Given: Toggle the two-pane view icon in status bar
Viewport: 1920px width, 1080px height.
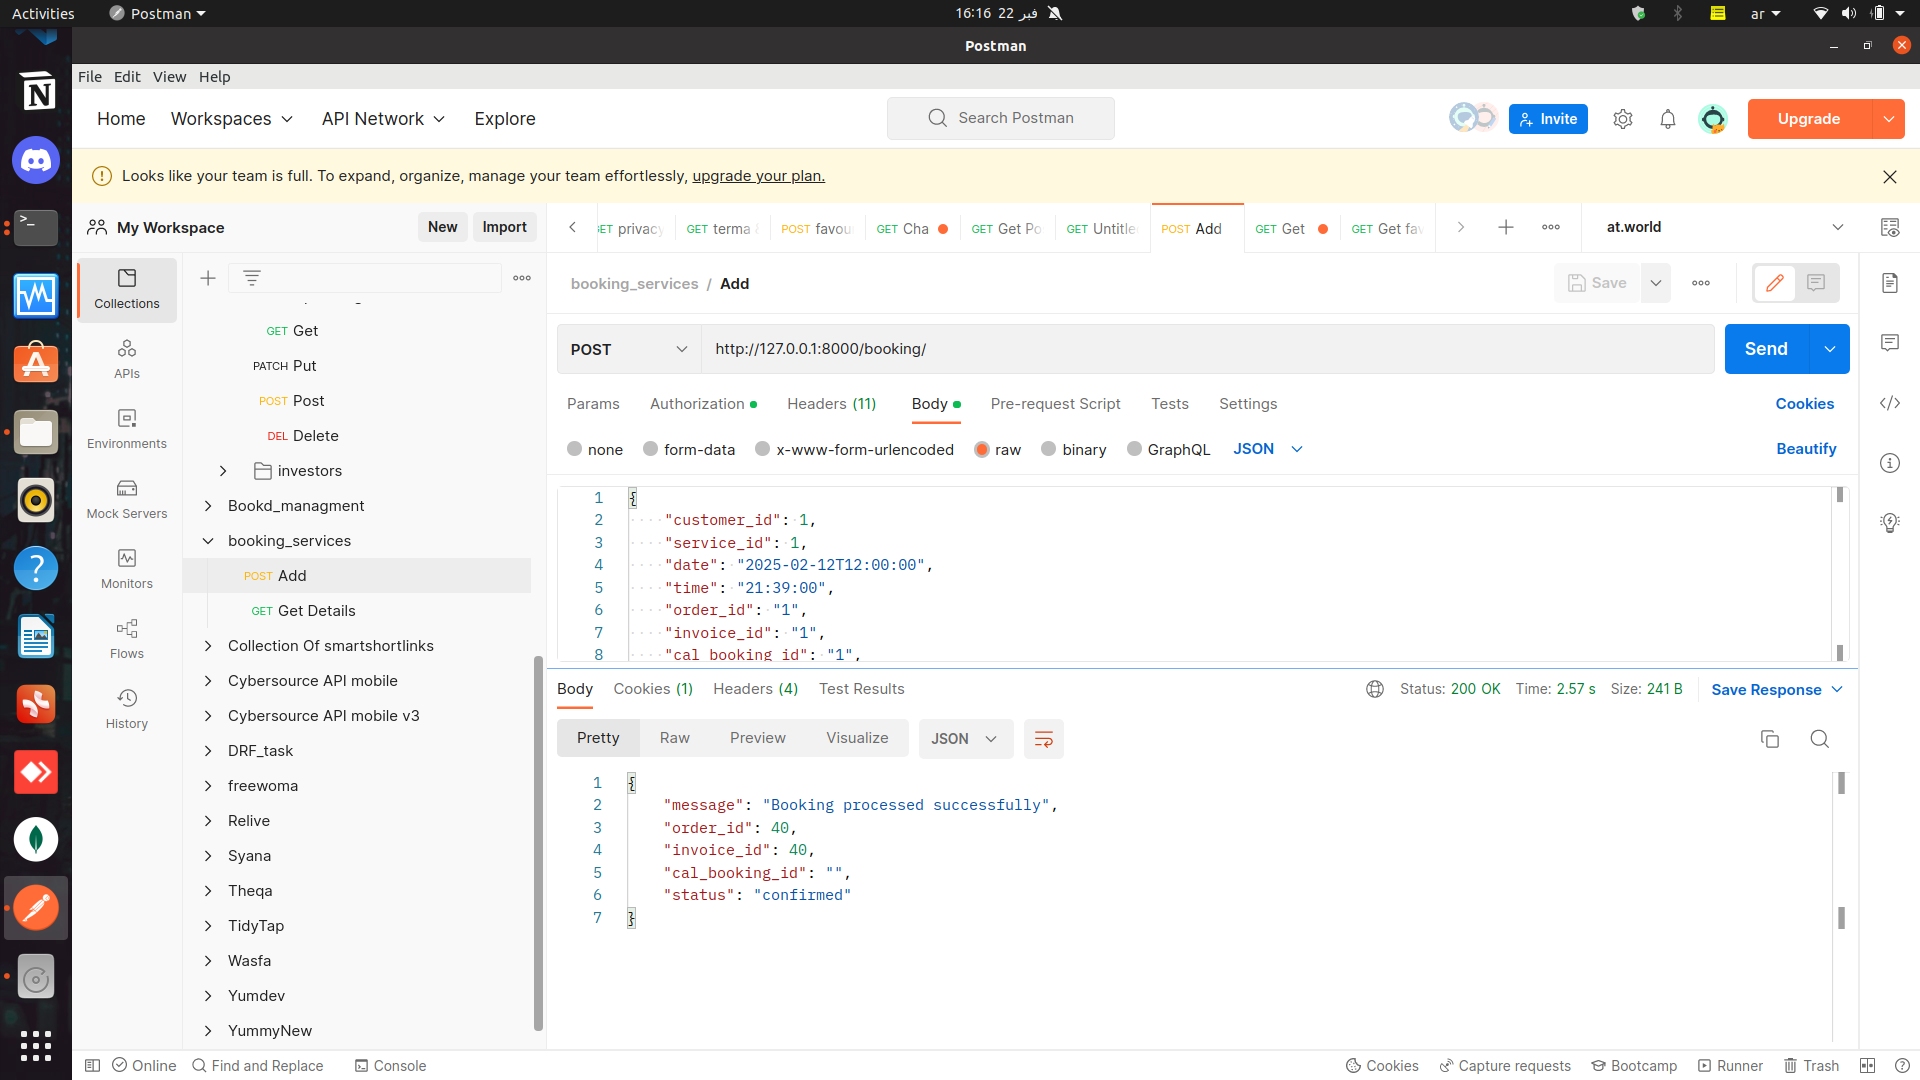Looking at the screenshot, I should click(1867, 1066).
